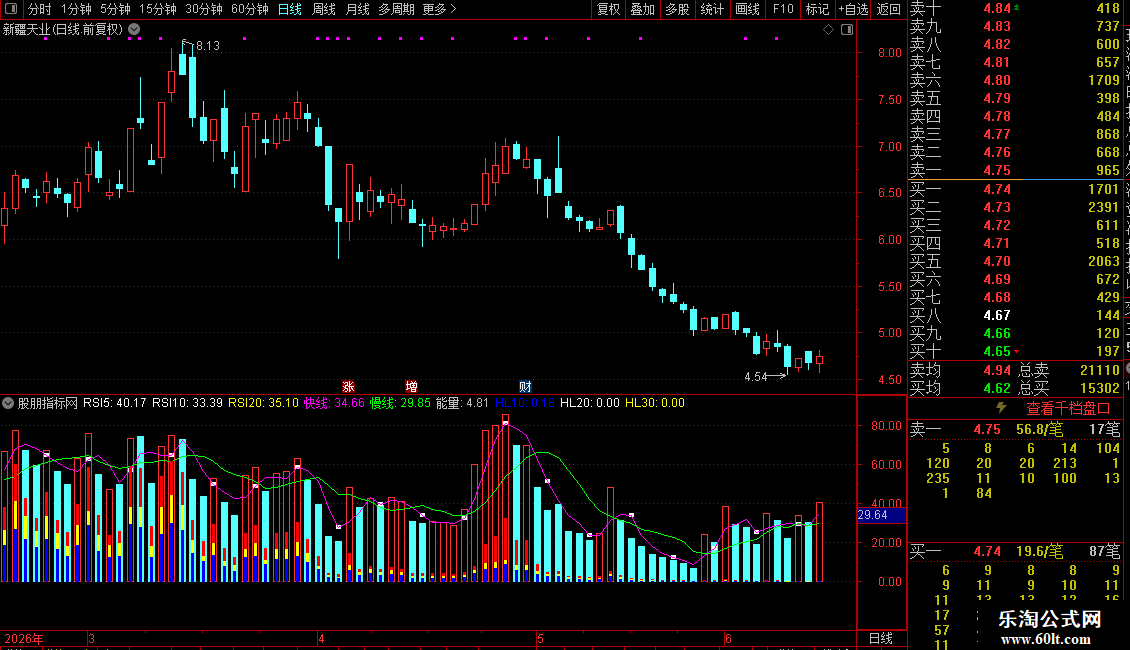This screenshot has height=650, width=1130.
Task: Click the 买均 average price 4.62
Action: pyautogui.click(x=997, y=388)
